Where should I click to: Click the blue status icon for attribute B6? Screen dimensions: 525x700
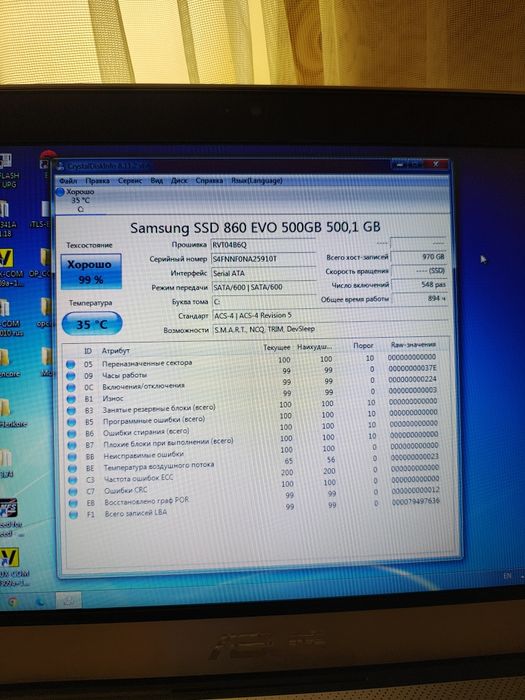coord(71,434)
